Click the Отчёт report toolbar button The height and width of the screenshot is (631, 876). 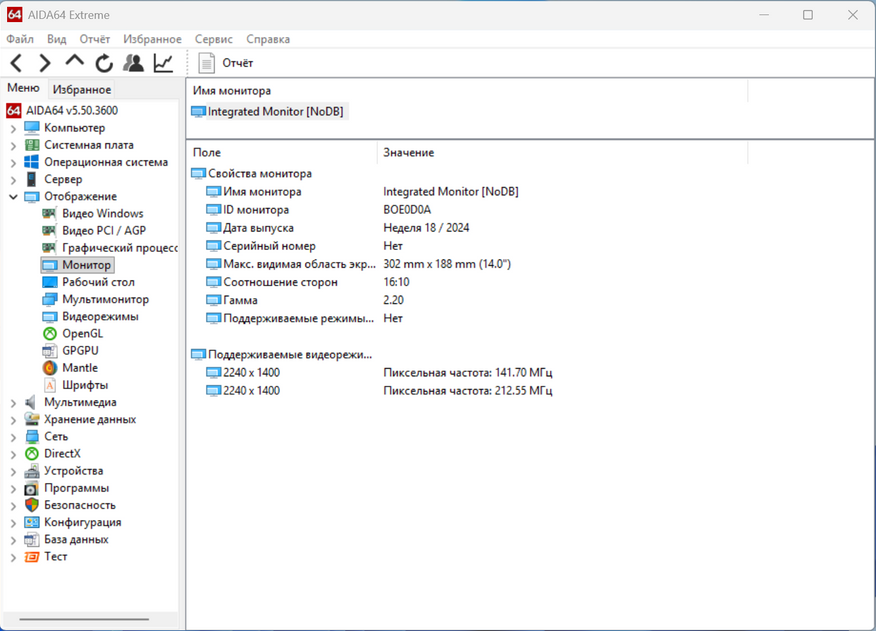tap(226, 63)
